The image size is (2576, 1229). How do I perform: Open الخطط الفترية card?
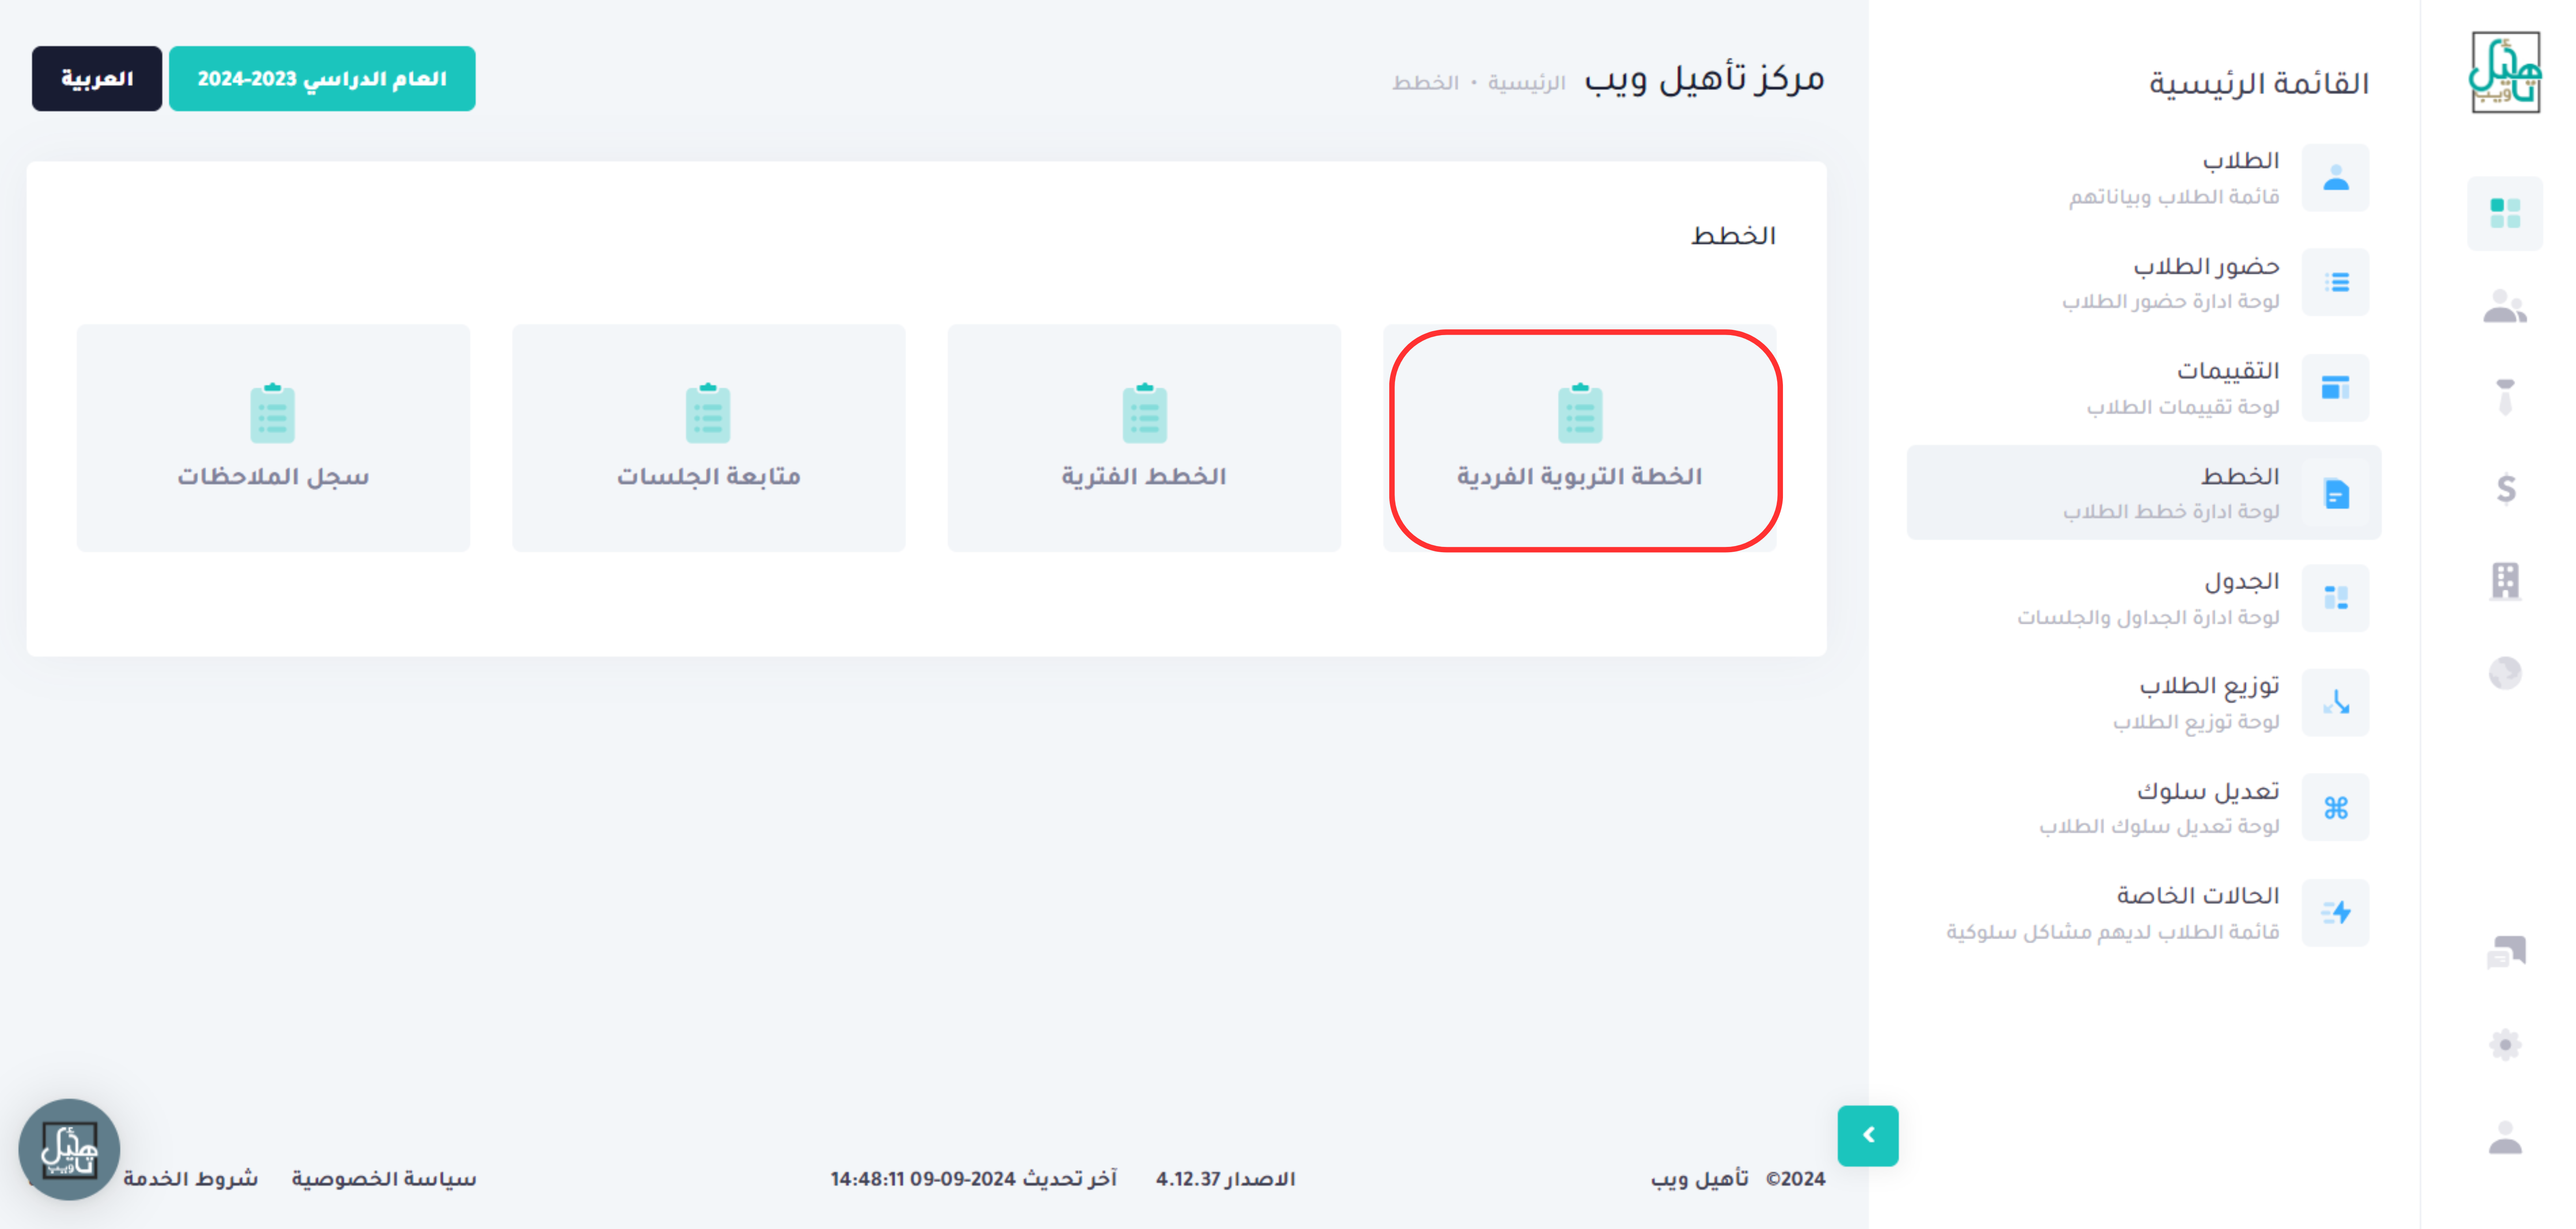(x=1144, y=438)
